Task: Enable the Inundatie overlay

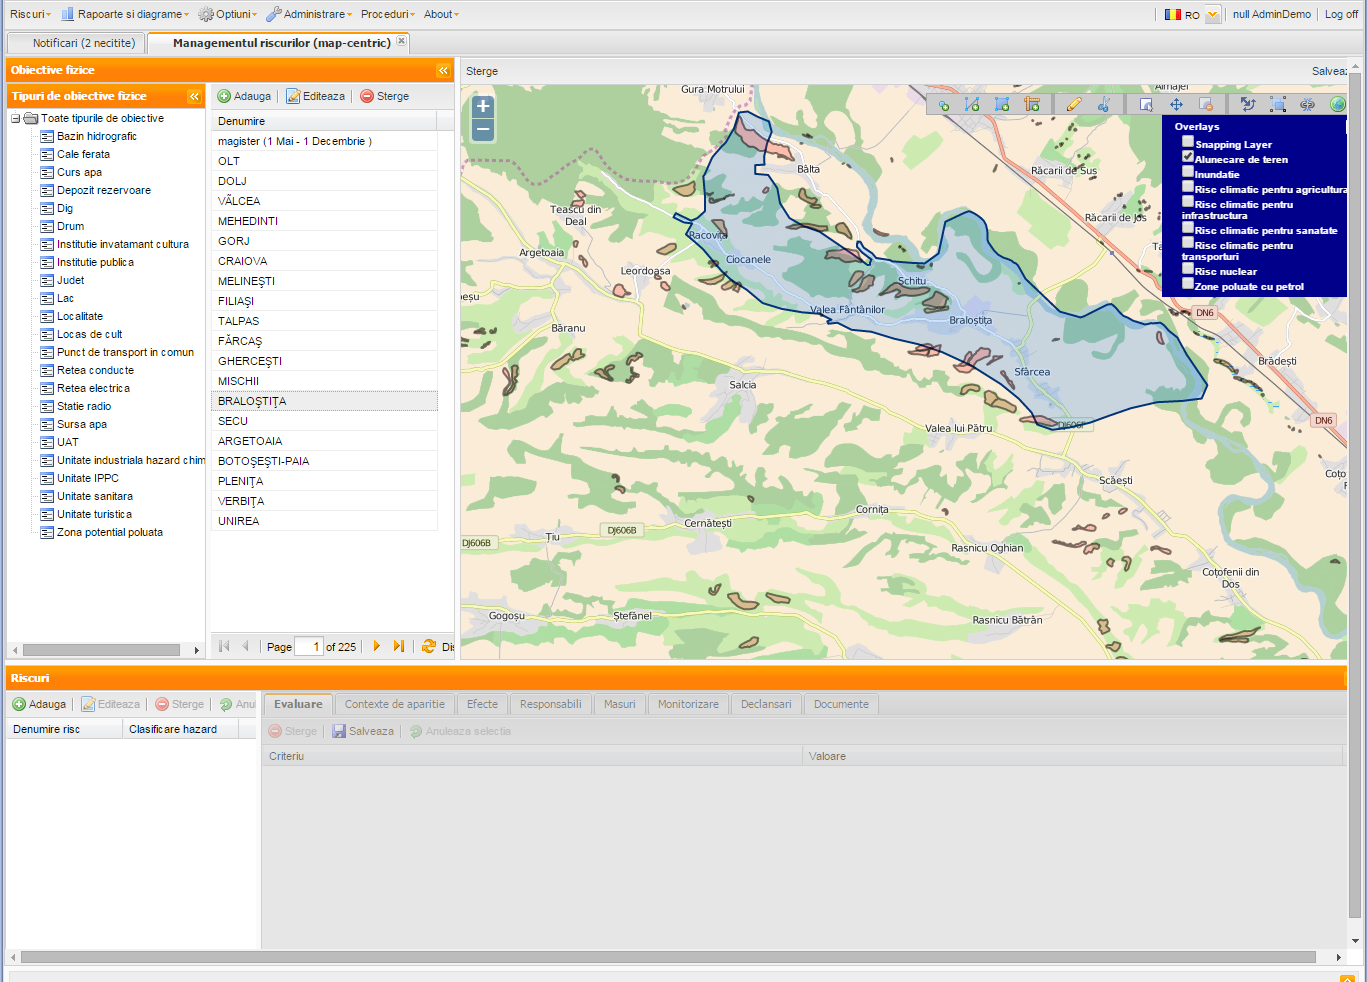Action: 1188,172
